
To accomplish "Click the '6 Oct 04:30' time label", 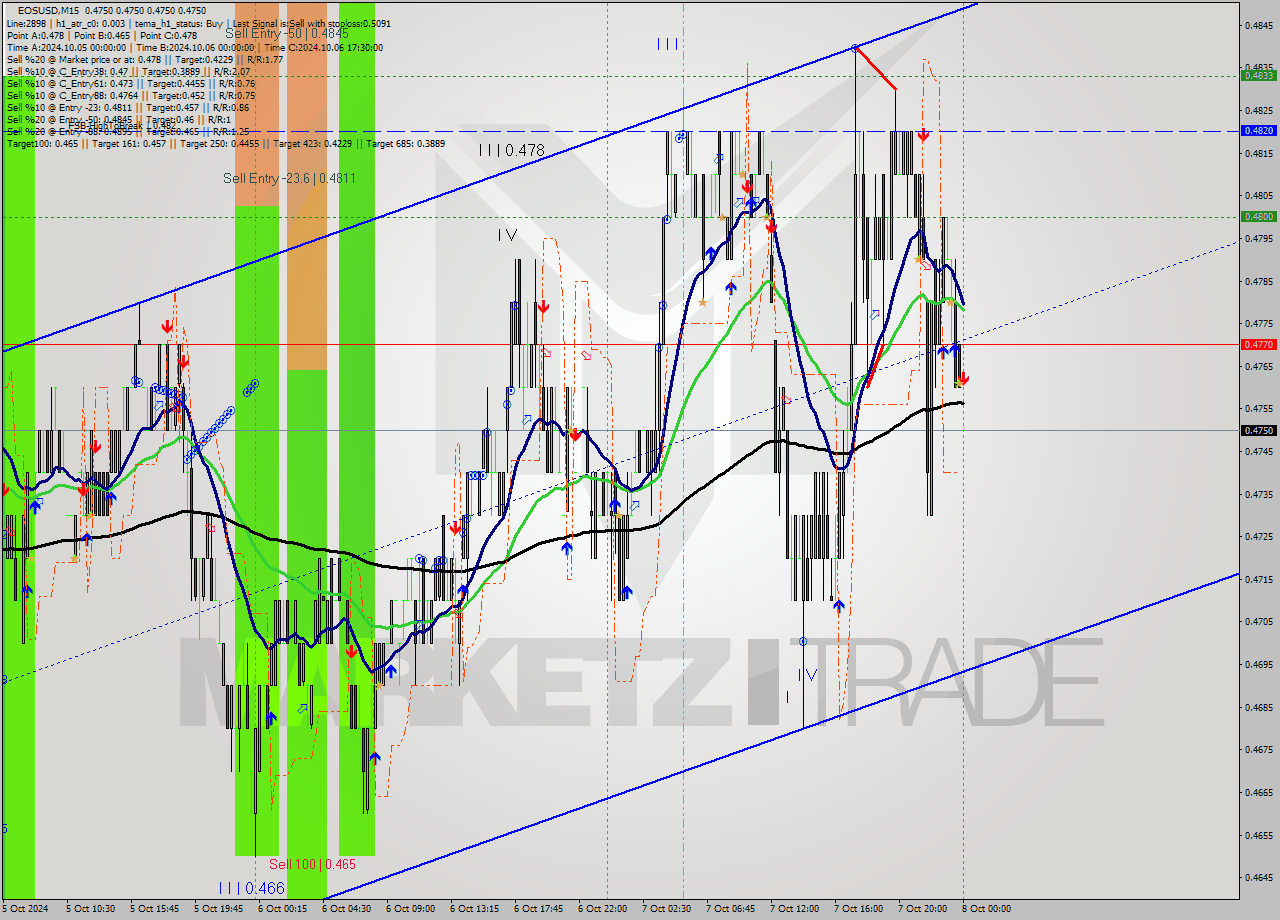I will [x=347, y=909].
